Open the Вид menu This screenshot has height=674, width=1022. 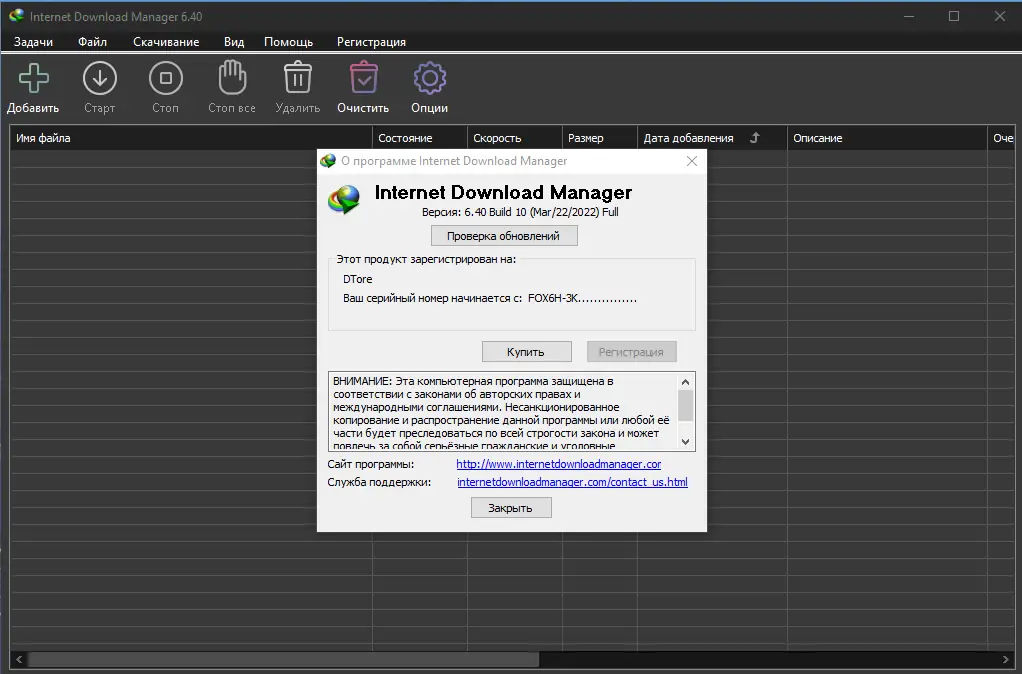pyautogui.click(x=234, y=42)
